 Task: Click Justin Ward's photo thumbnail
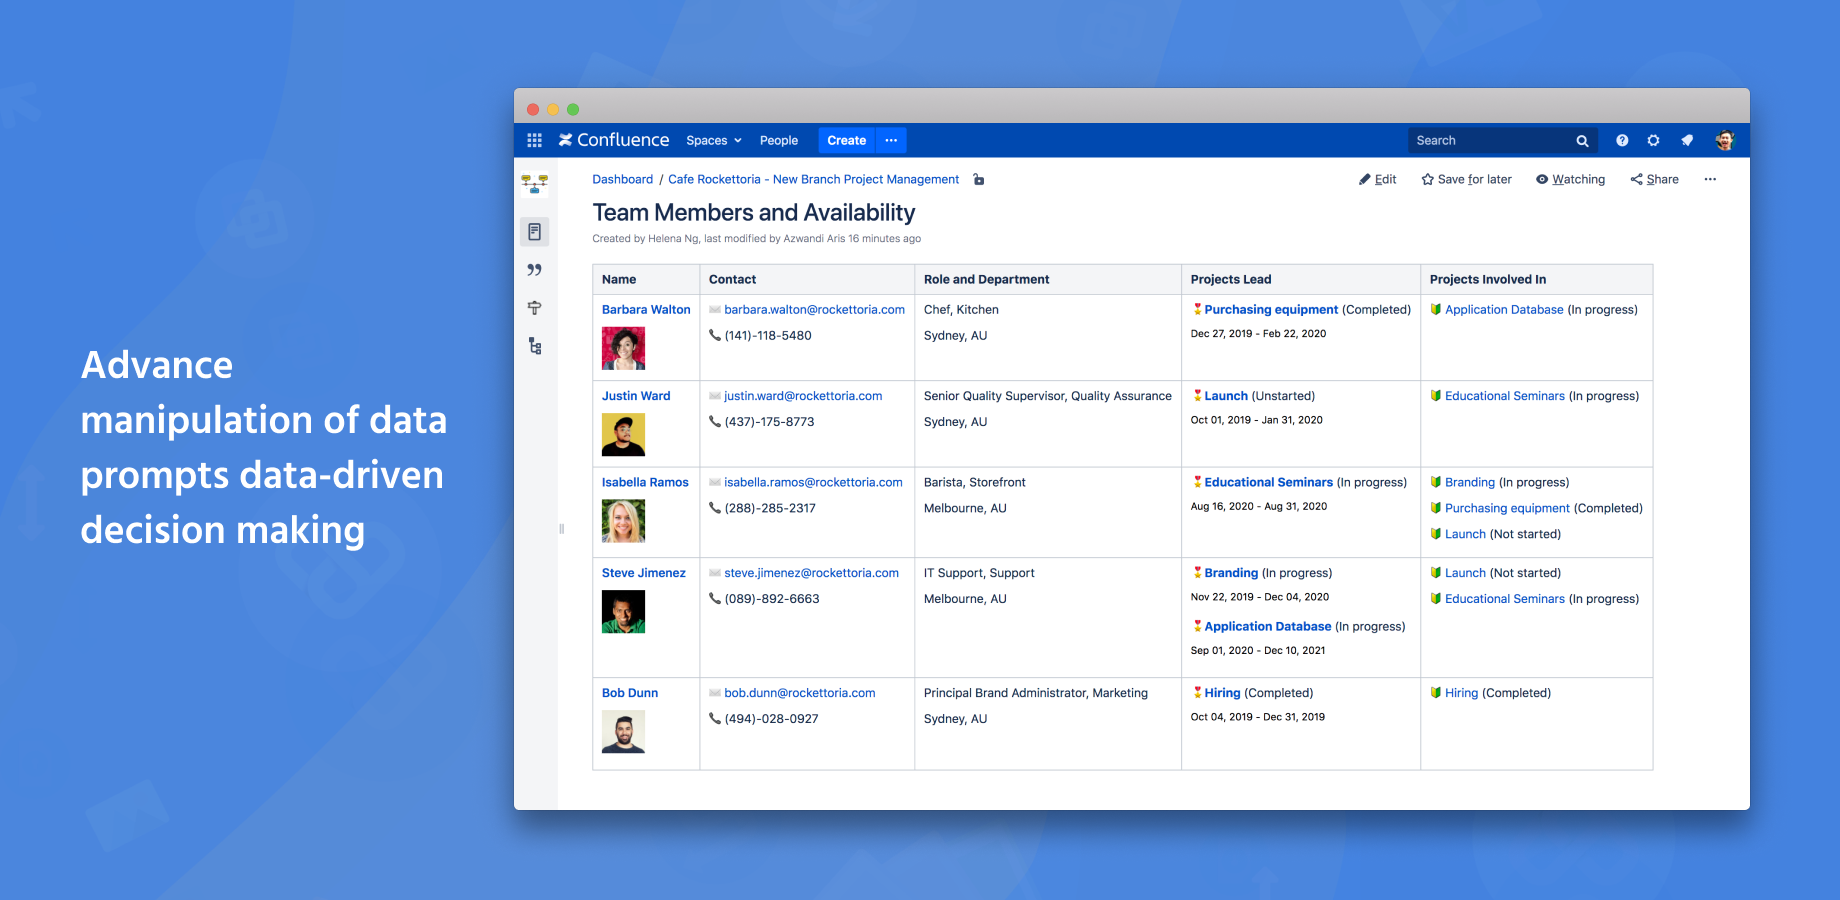tap(623, 435)
